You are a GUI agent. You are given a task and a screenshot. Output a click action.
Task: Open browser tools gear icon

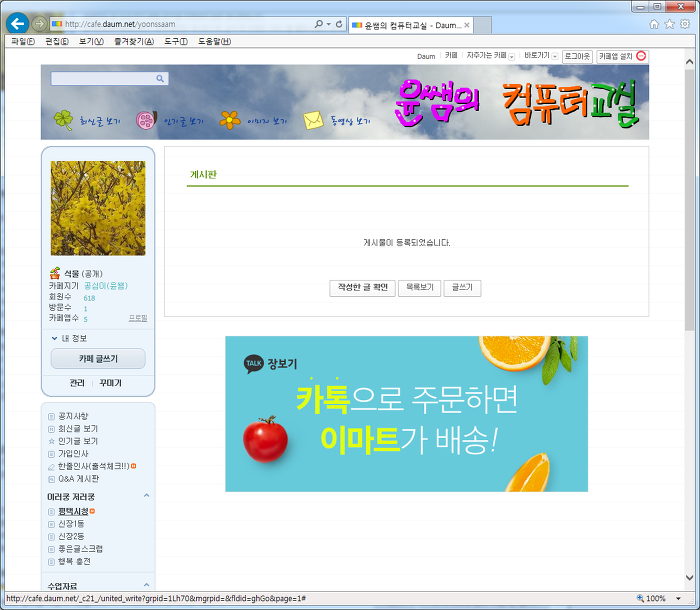pos(685,24)
